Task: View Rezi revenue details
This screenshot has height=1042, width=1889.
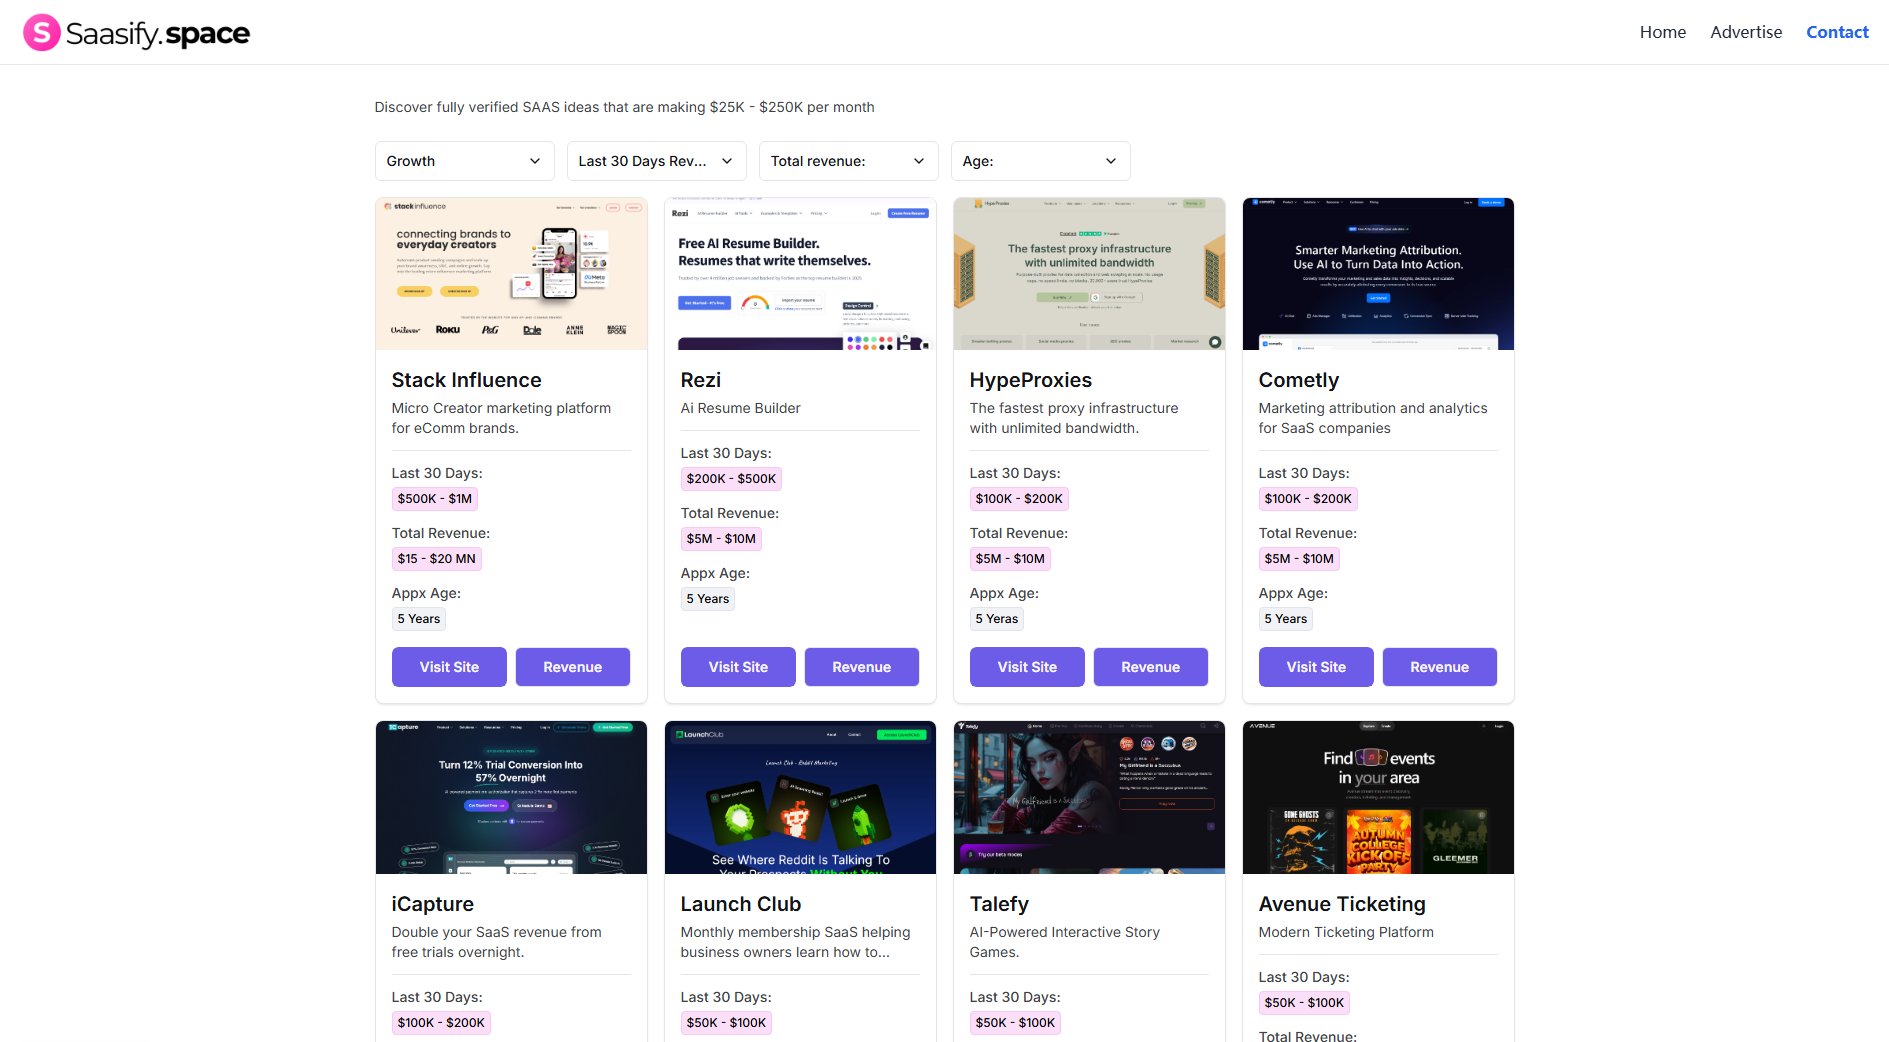Action: point(861,667)
